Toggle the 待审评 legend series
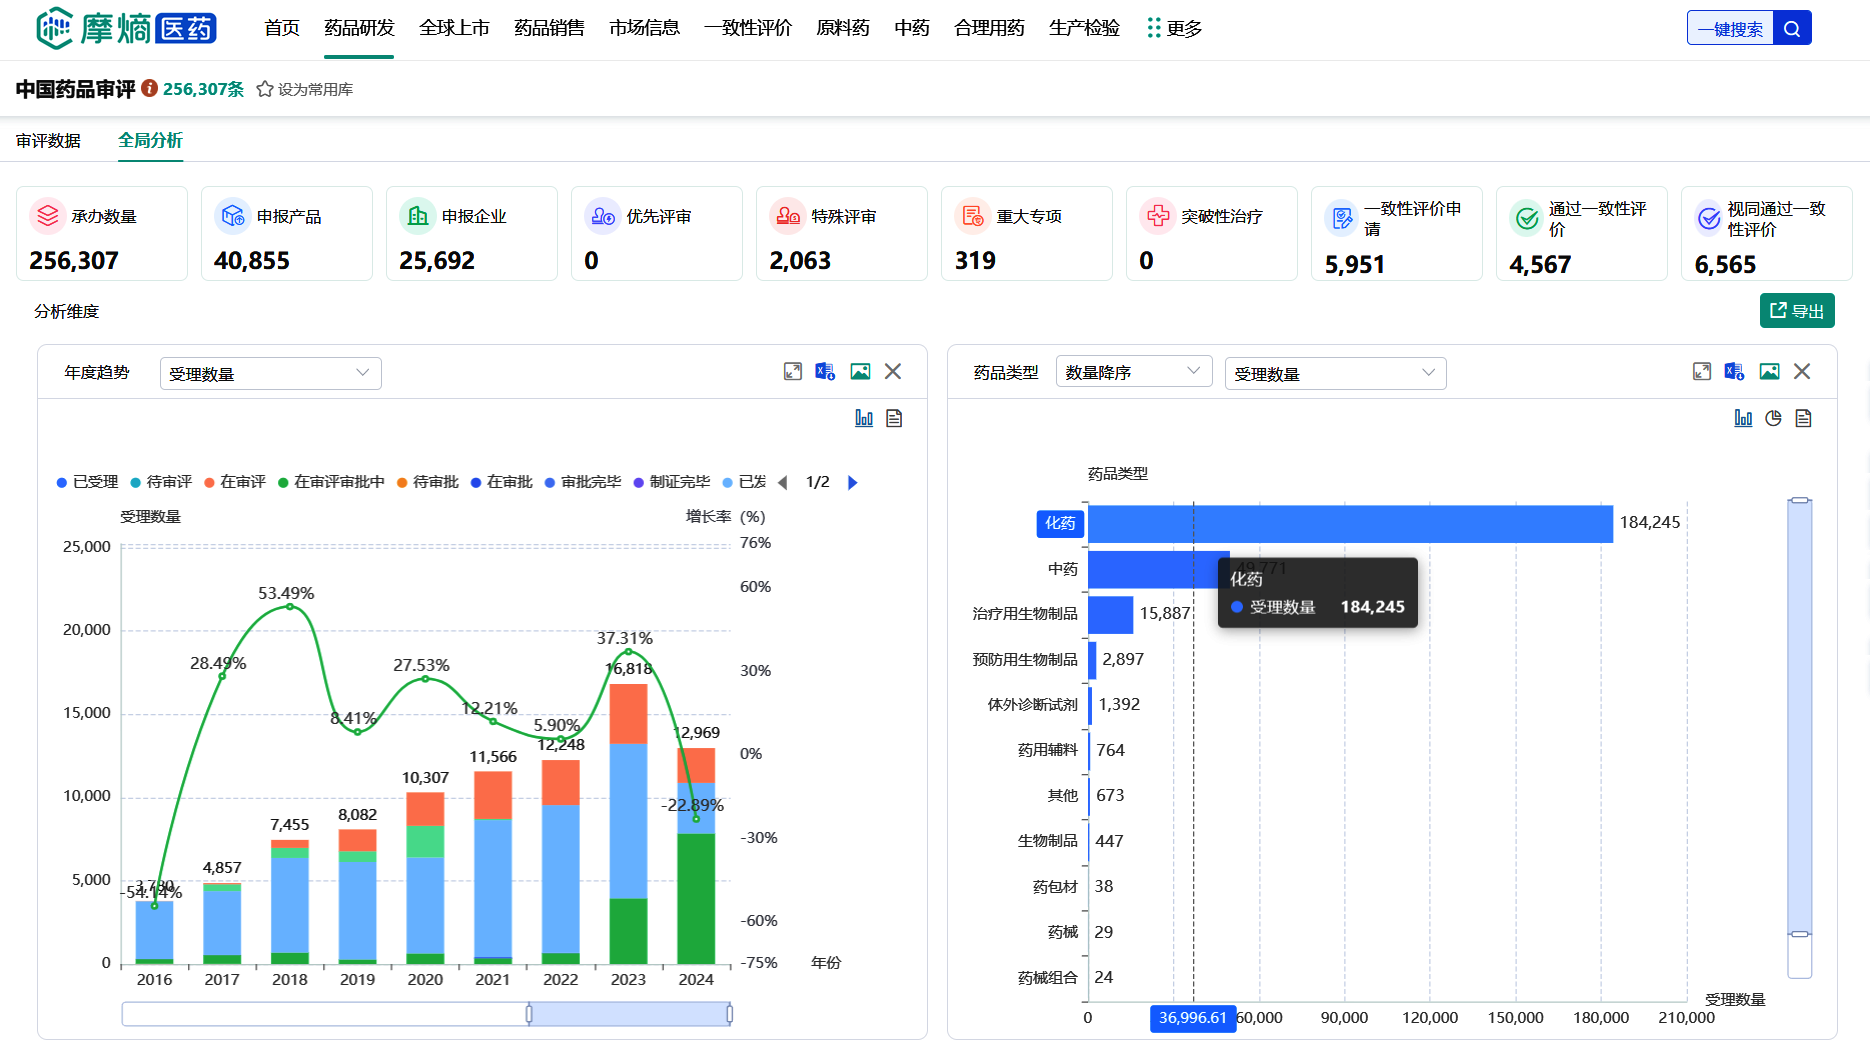 point(161,482)
